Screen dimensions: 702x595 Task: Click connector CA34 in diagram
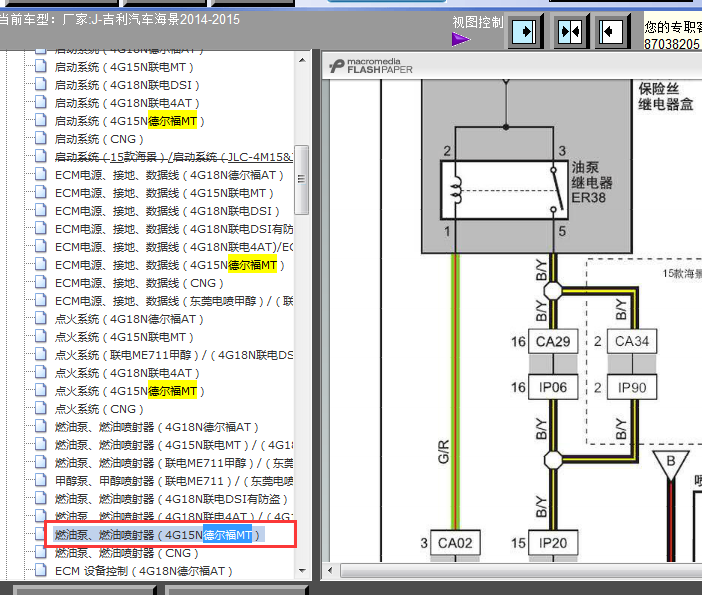[632, 342]
